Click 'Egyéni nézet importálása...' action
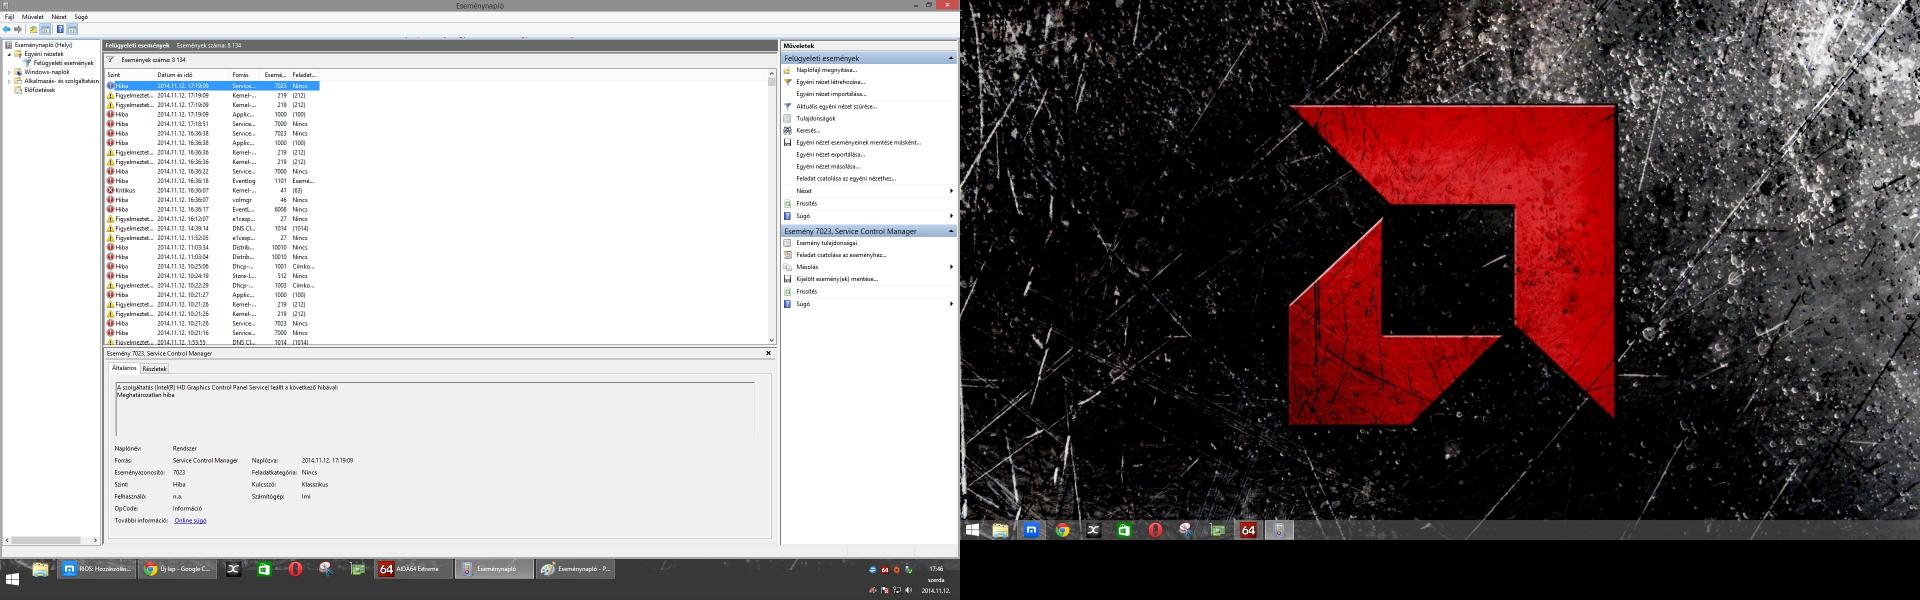The height and width of the screenshot is (600, 1920). (x=831, y=94)
